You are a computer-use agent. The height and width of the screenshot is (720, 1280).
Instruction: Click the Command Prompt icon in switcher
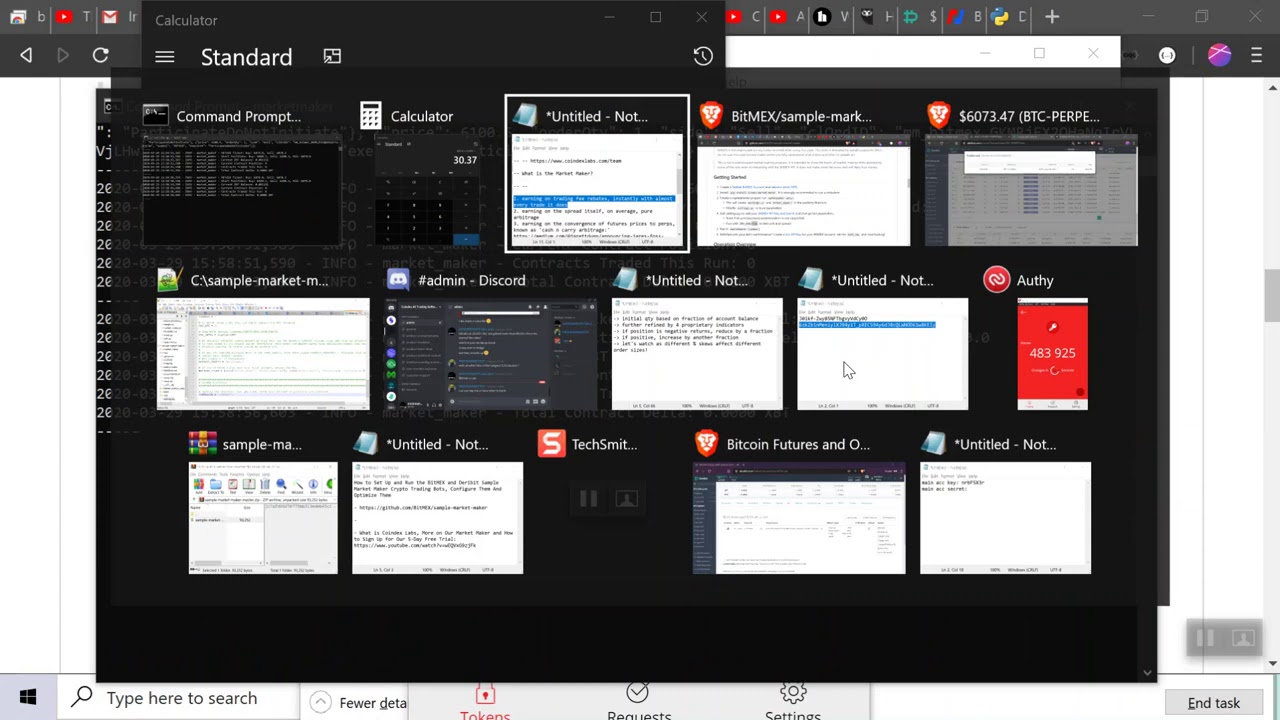(155, 116)
